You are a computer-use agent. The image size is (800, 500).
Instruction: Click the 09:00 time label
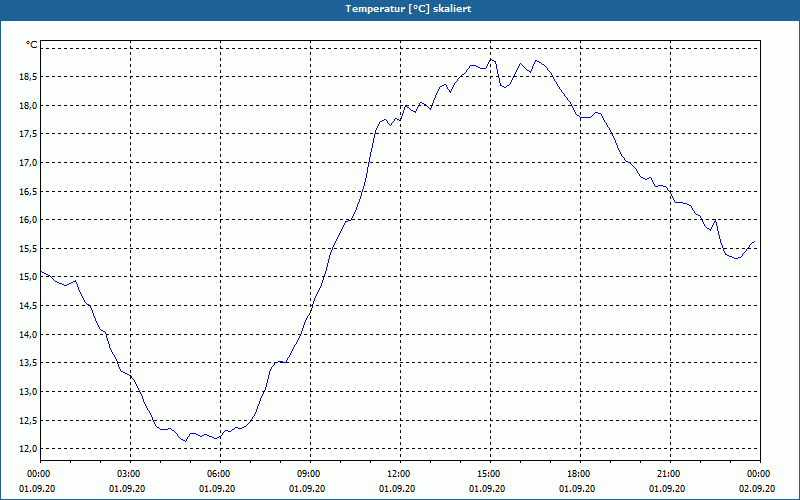tap(310, 474)
